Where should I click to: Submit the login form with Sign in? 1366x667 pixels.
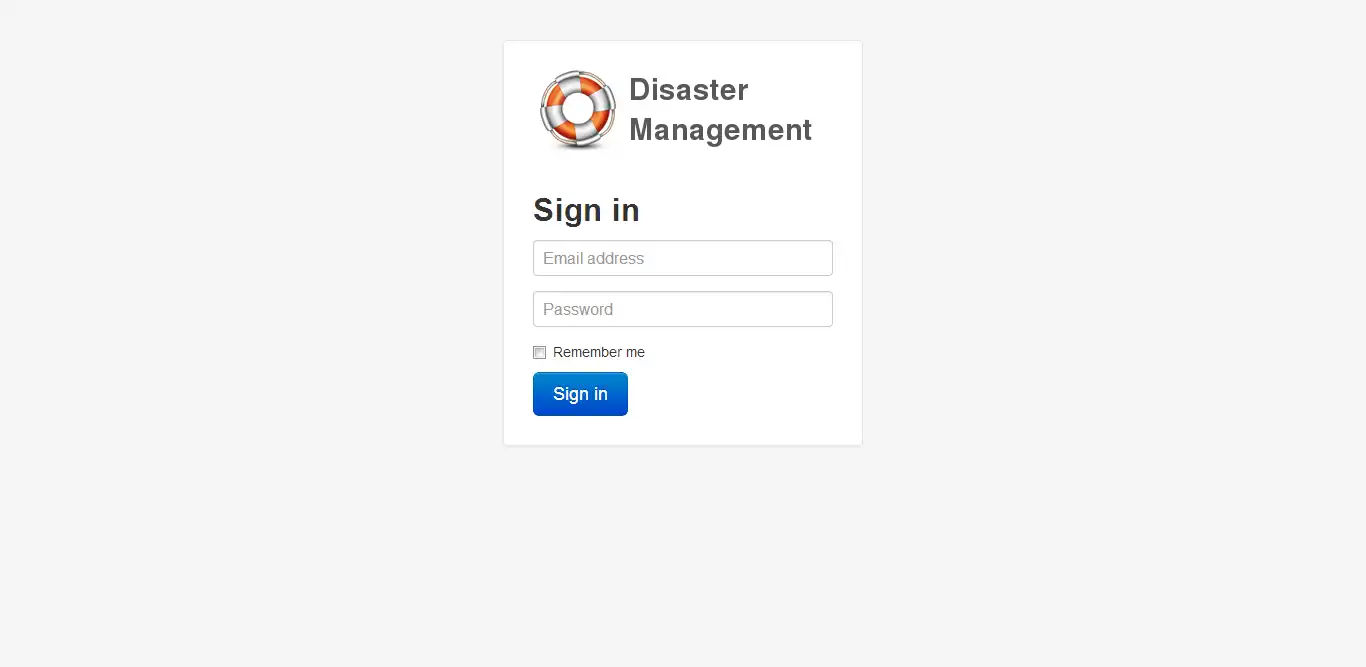[x=580, y=394]
